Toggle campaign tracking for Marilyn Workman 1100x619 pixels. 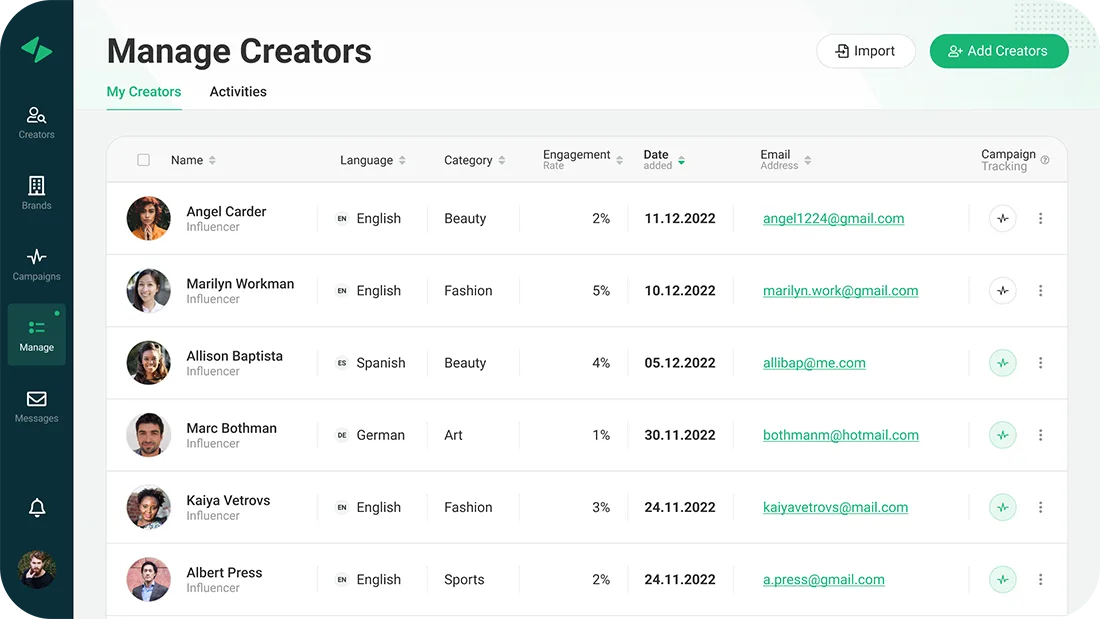tap(1002, 291)
